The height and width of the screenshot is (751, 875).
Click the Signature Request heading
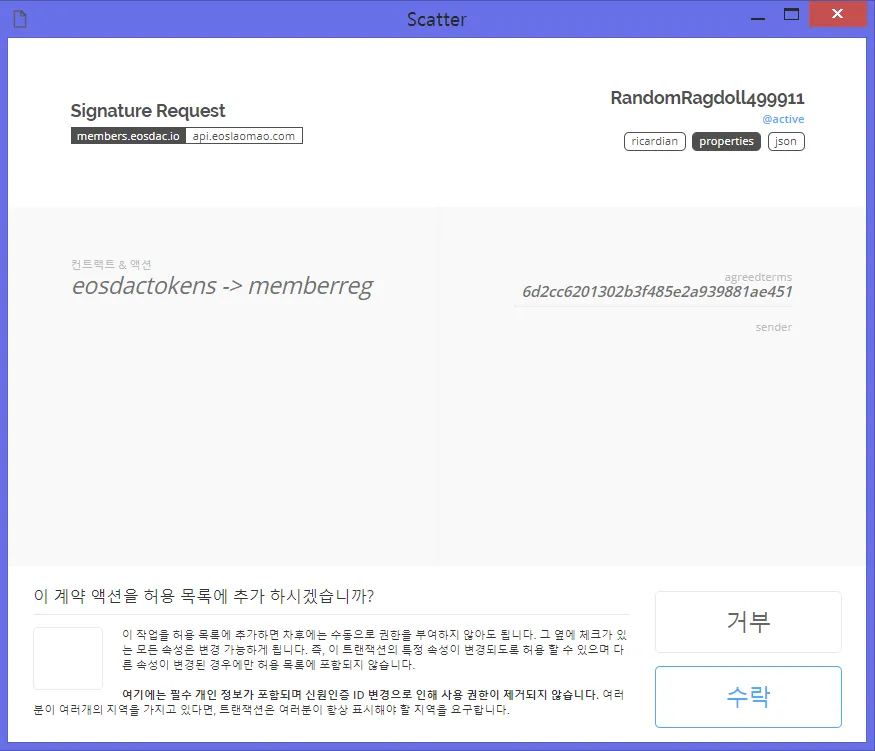pos(148,110)
